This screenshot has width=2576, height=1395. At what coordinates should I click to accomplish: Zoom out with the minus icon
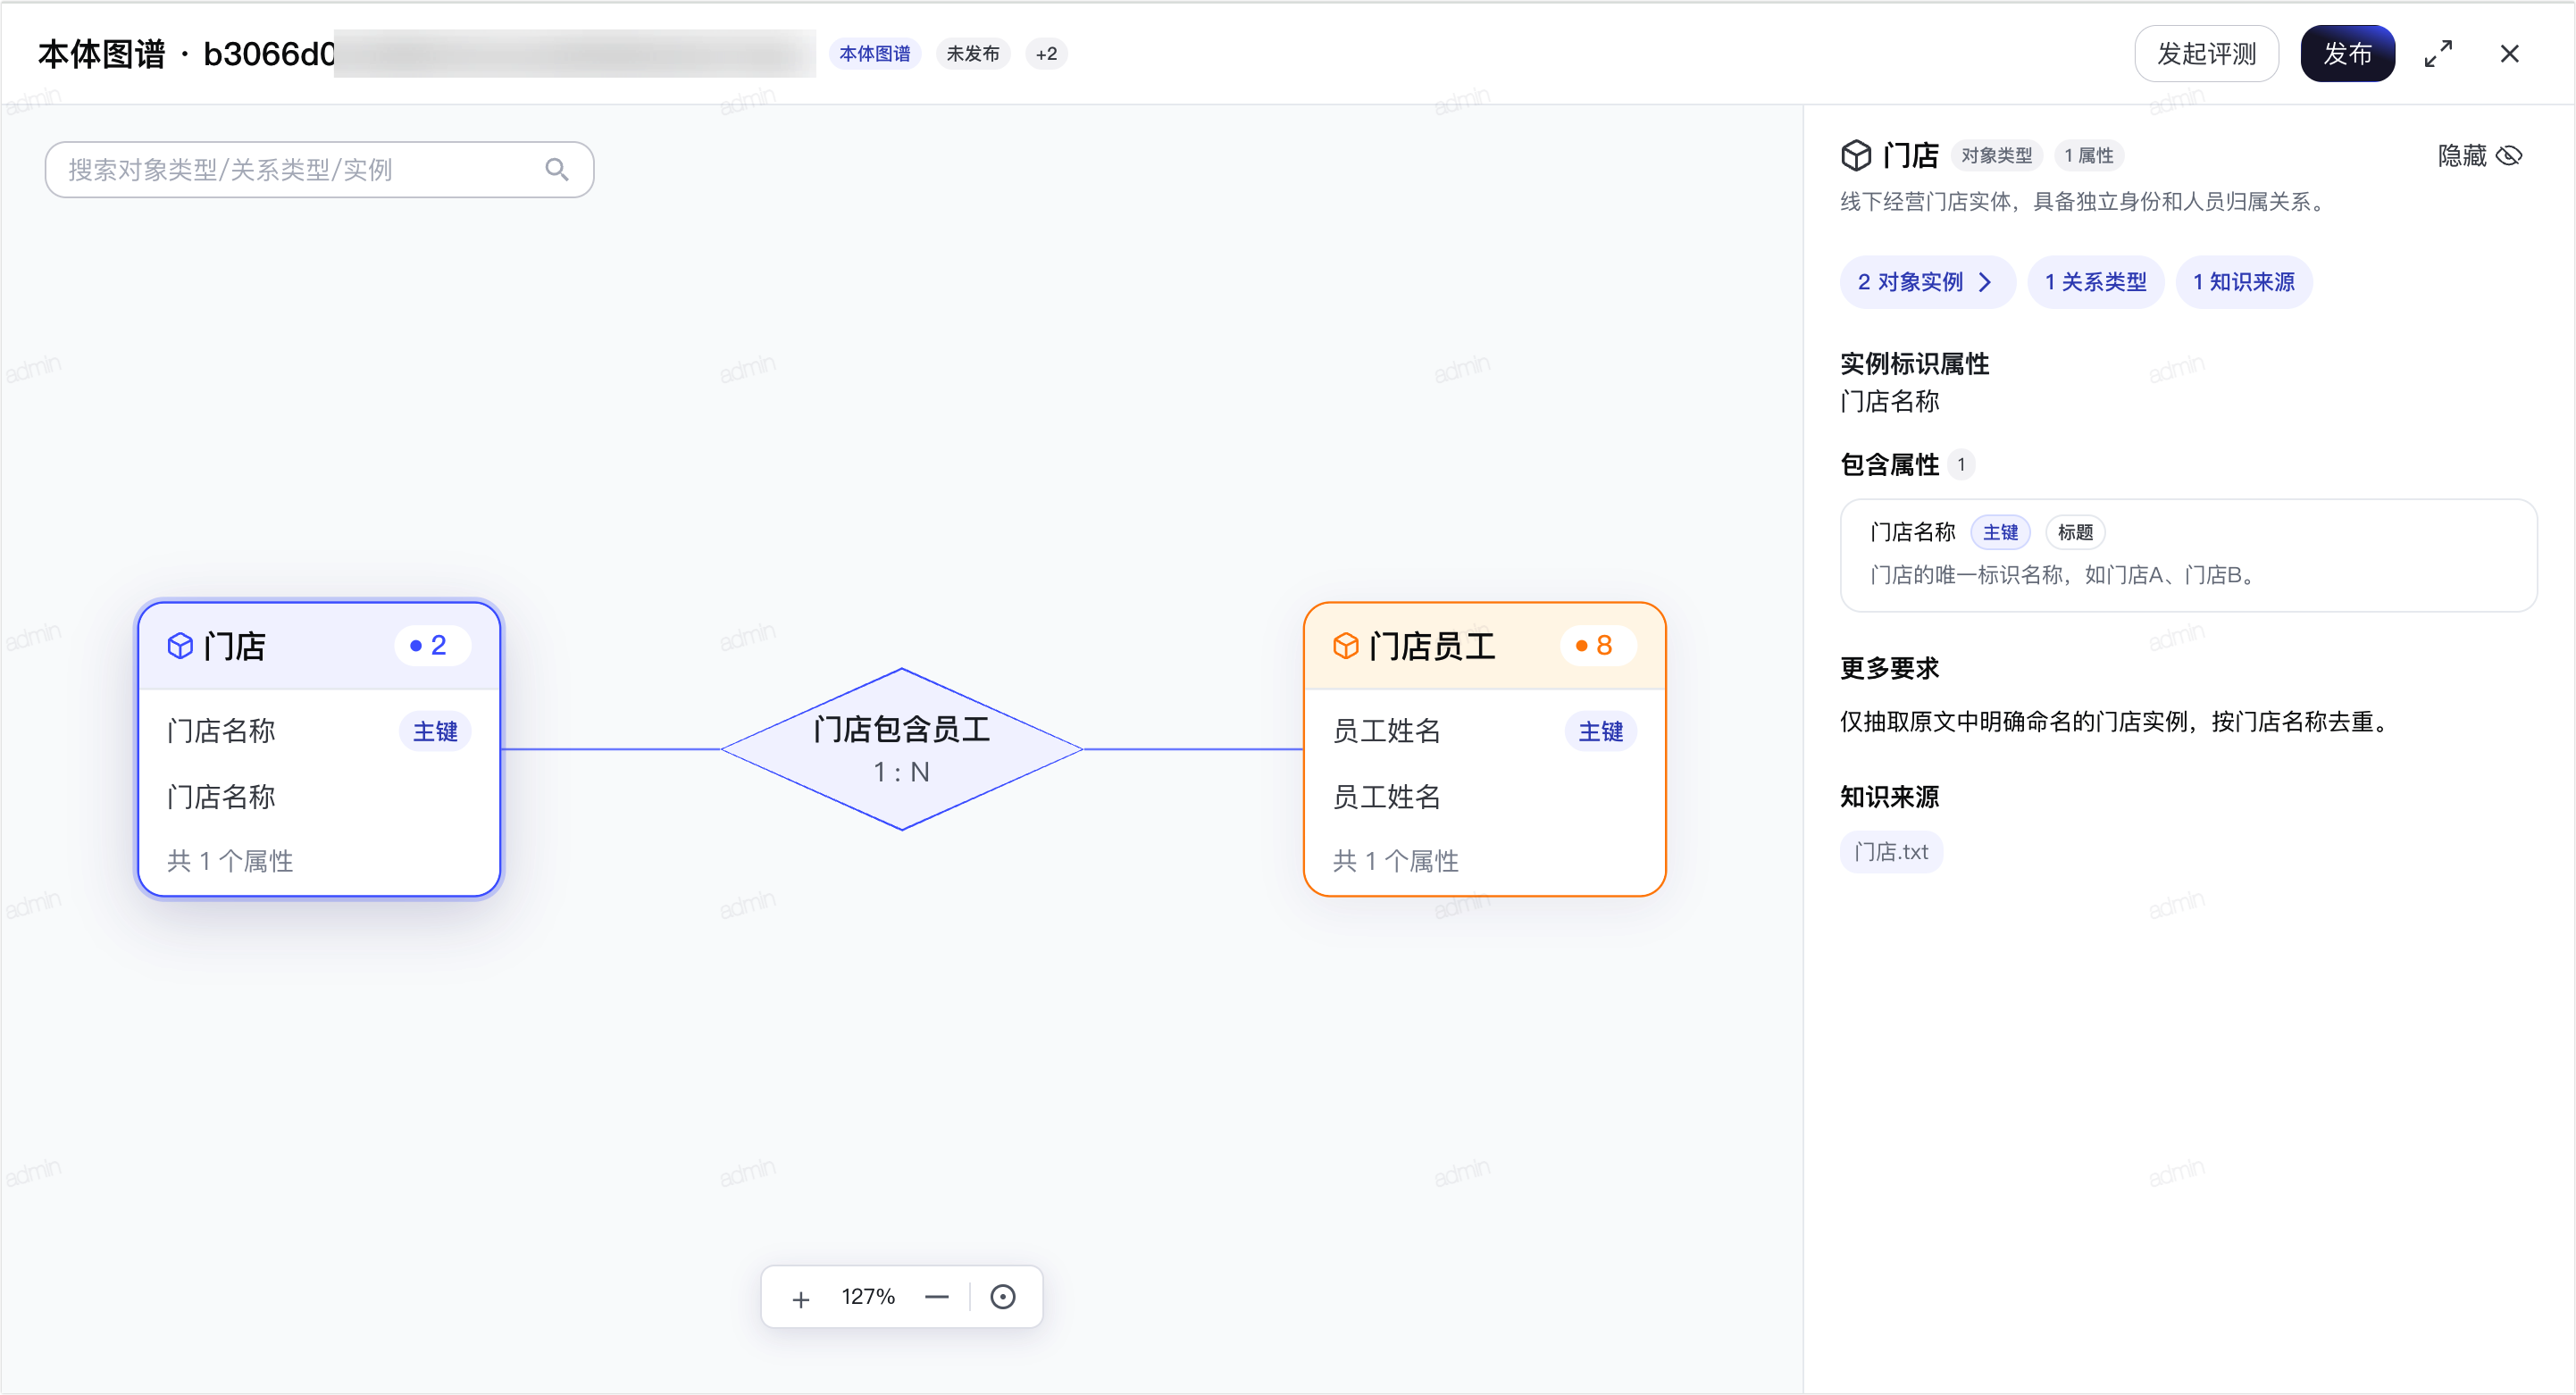coord(936,1297)
